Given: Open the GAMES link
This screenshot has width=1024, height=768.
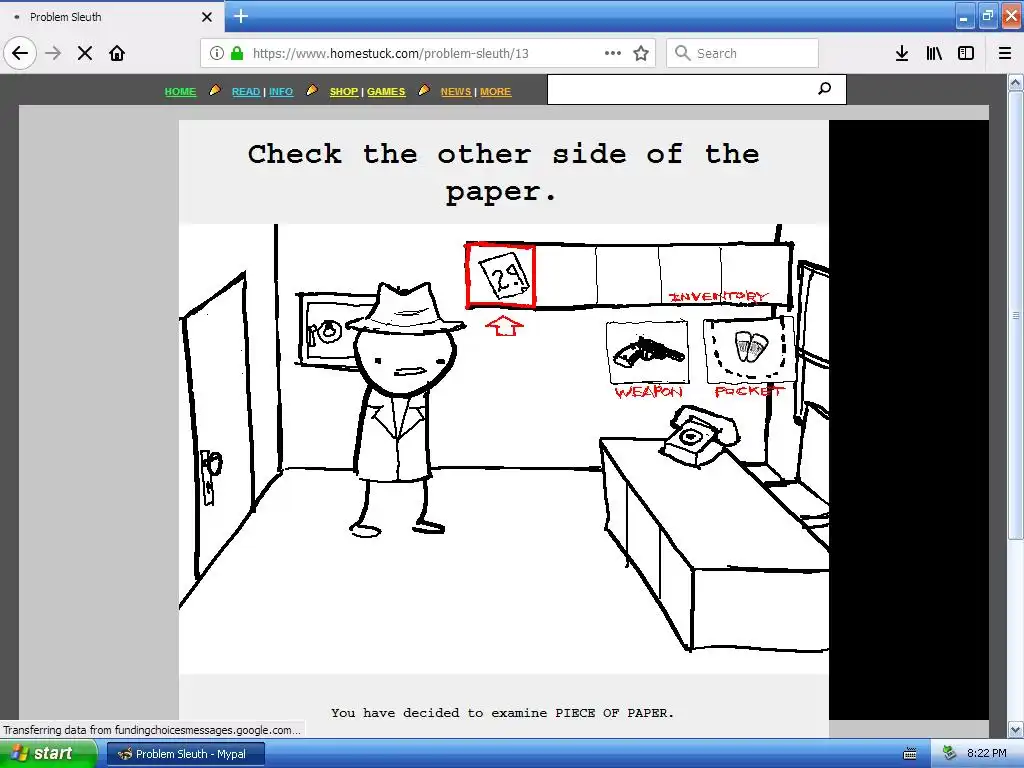Looking at the screenshot, I should click(x=386, y=91).
